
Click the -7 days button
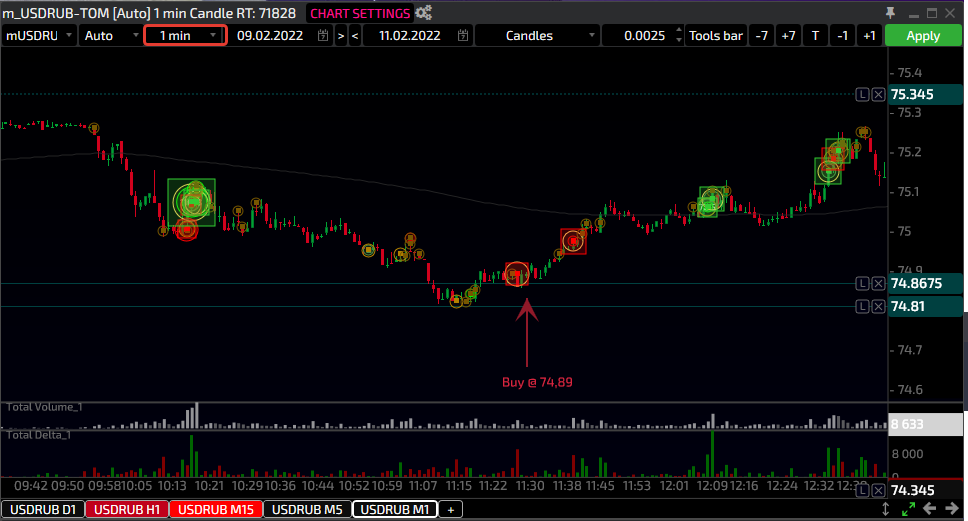tap(762, 36)
